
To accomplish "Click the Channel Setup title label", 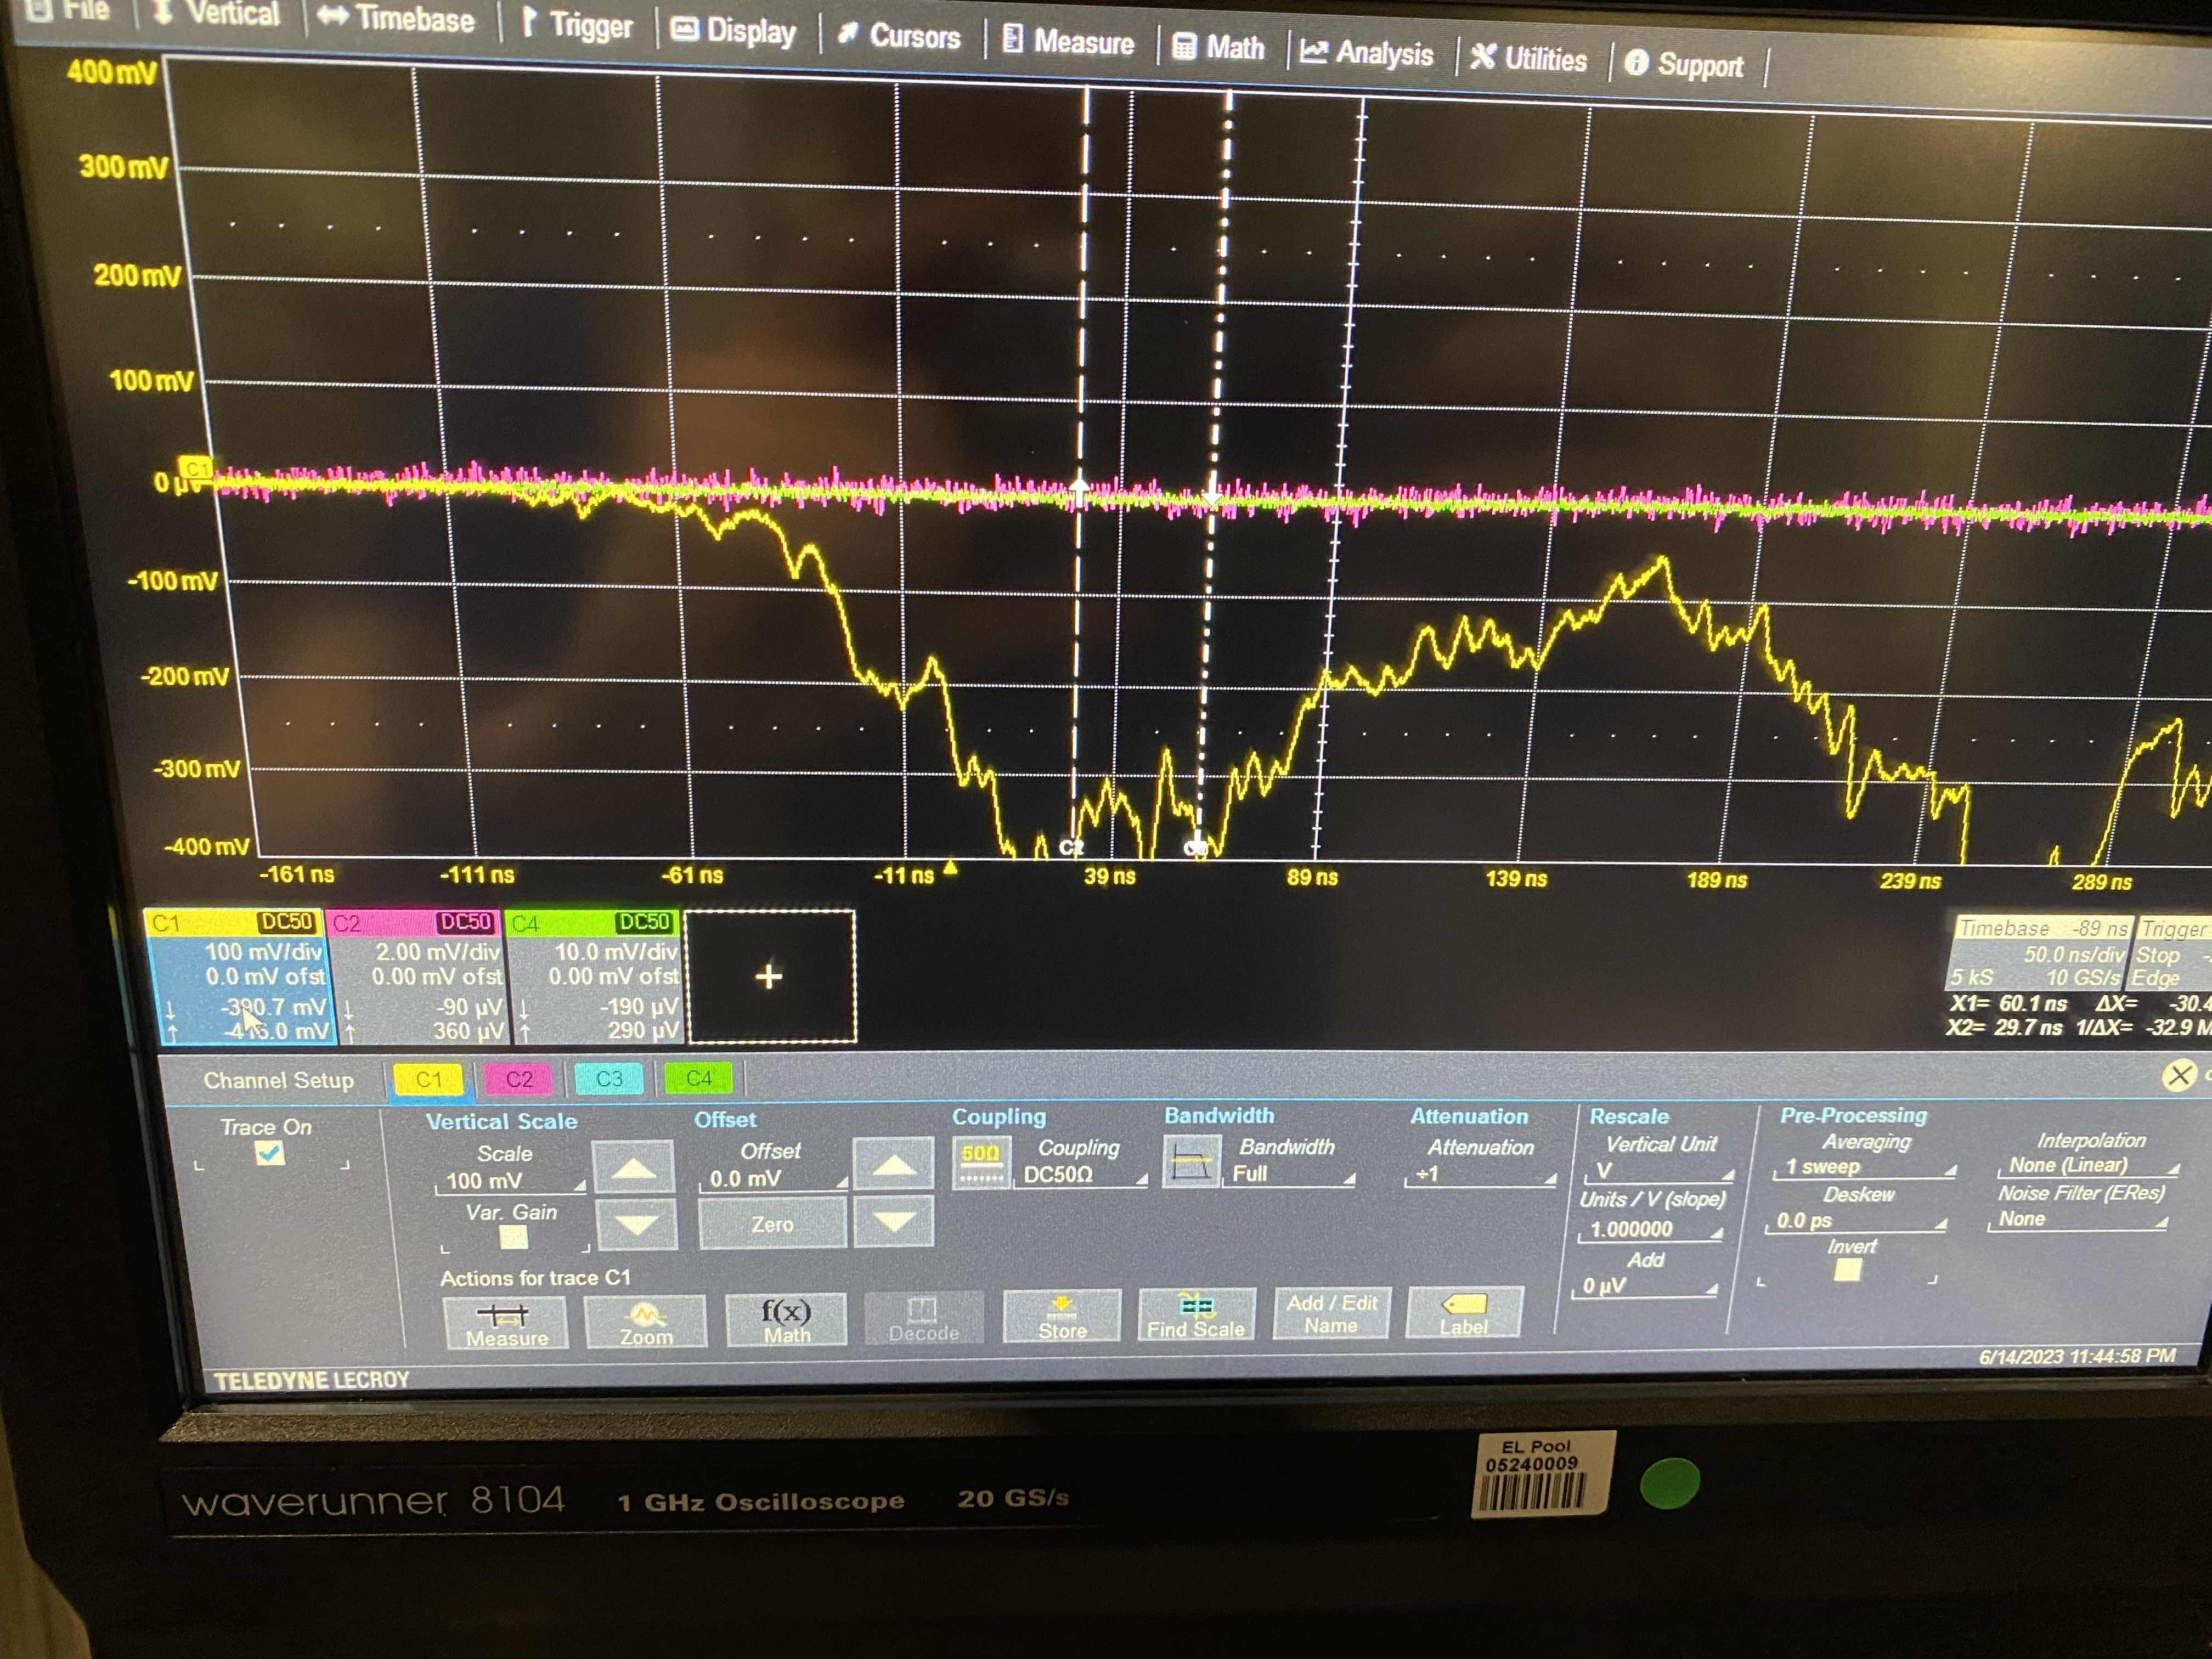I will (278, 1080).
